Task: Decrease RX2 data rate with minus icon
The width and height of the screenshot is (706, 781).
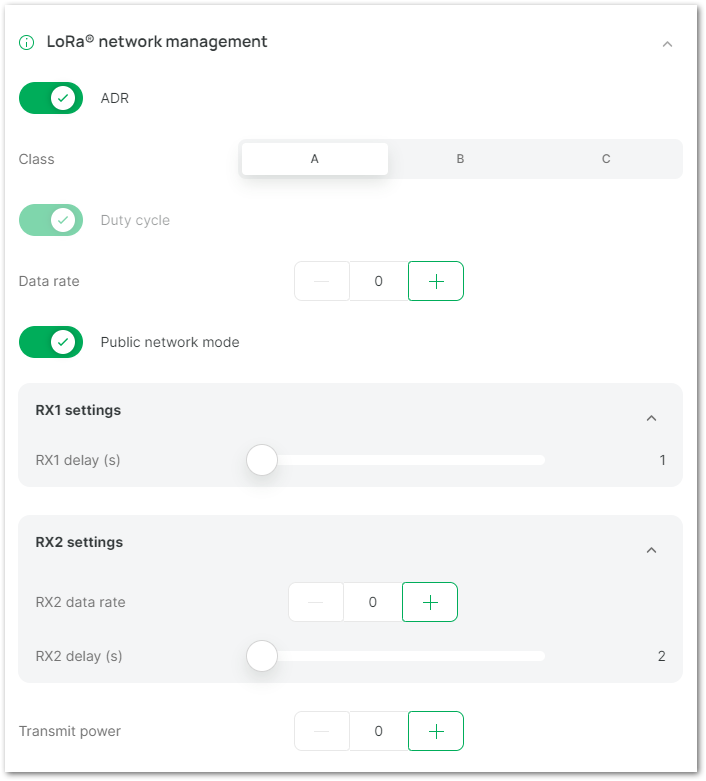Action: point(316,602)
